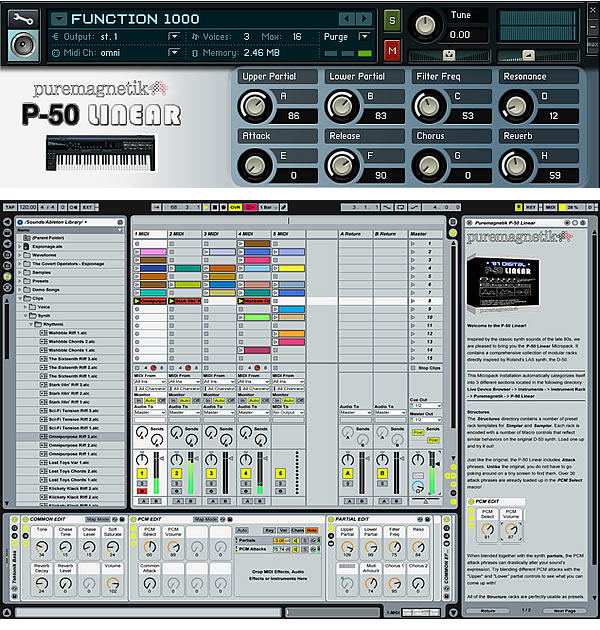This screenshot has height=630, width=600.
Task: Click the tempo field showing 120.00
Action: point(27,207)
